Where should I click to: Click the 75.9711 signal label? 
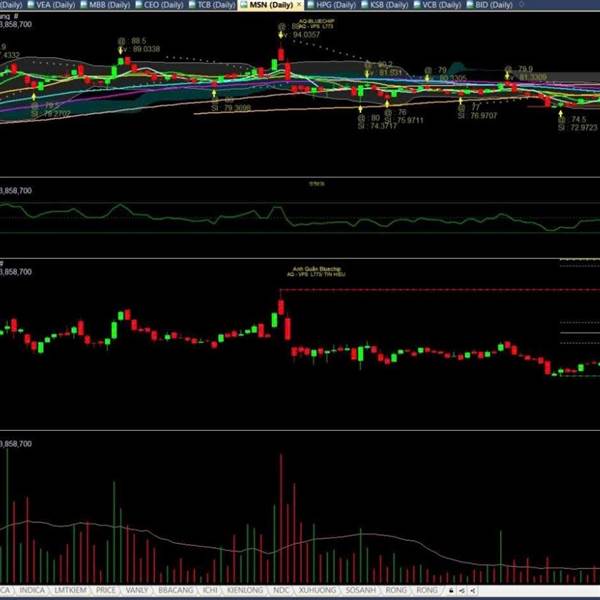410,120
